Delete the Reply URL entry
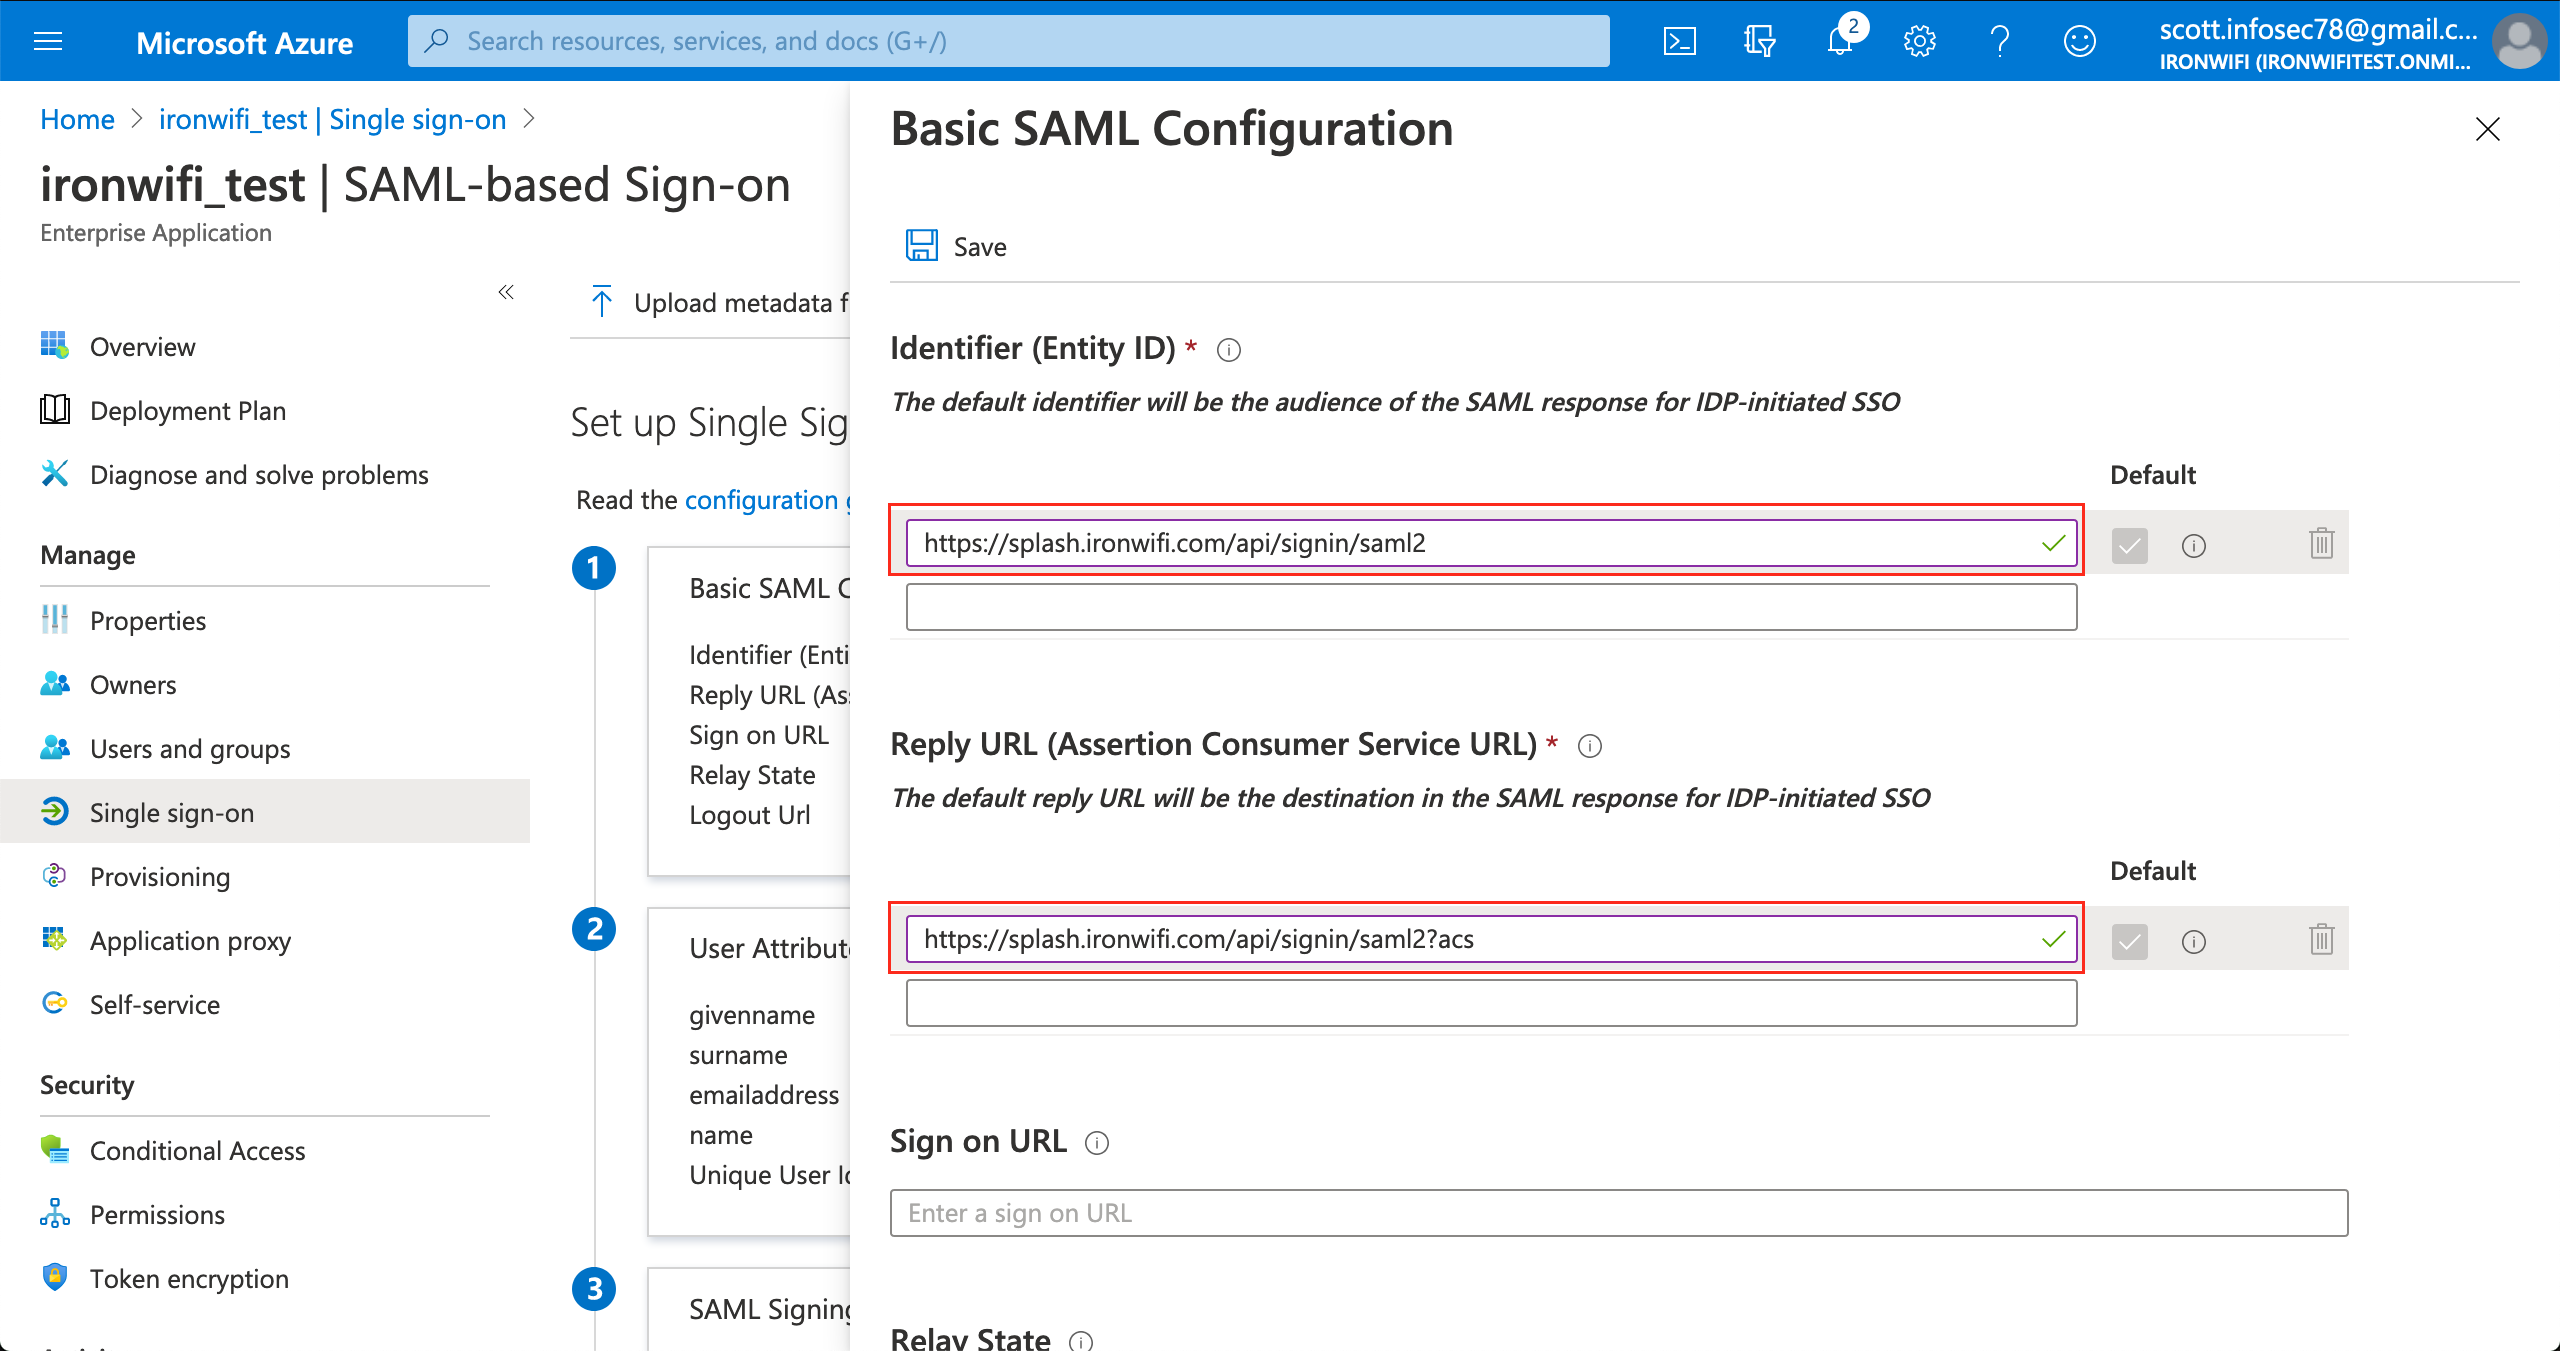Screen dimensions: 2560x1351 click(x=2321, y=939)
